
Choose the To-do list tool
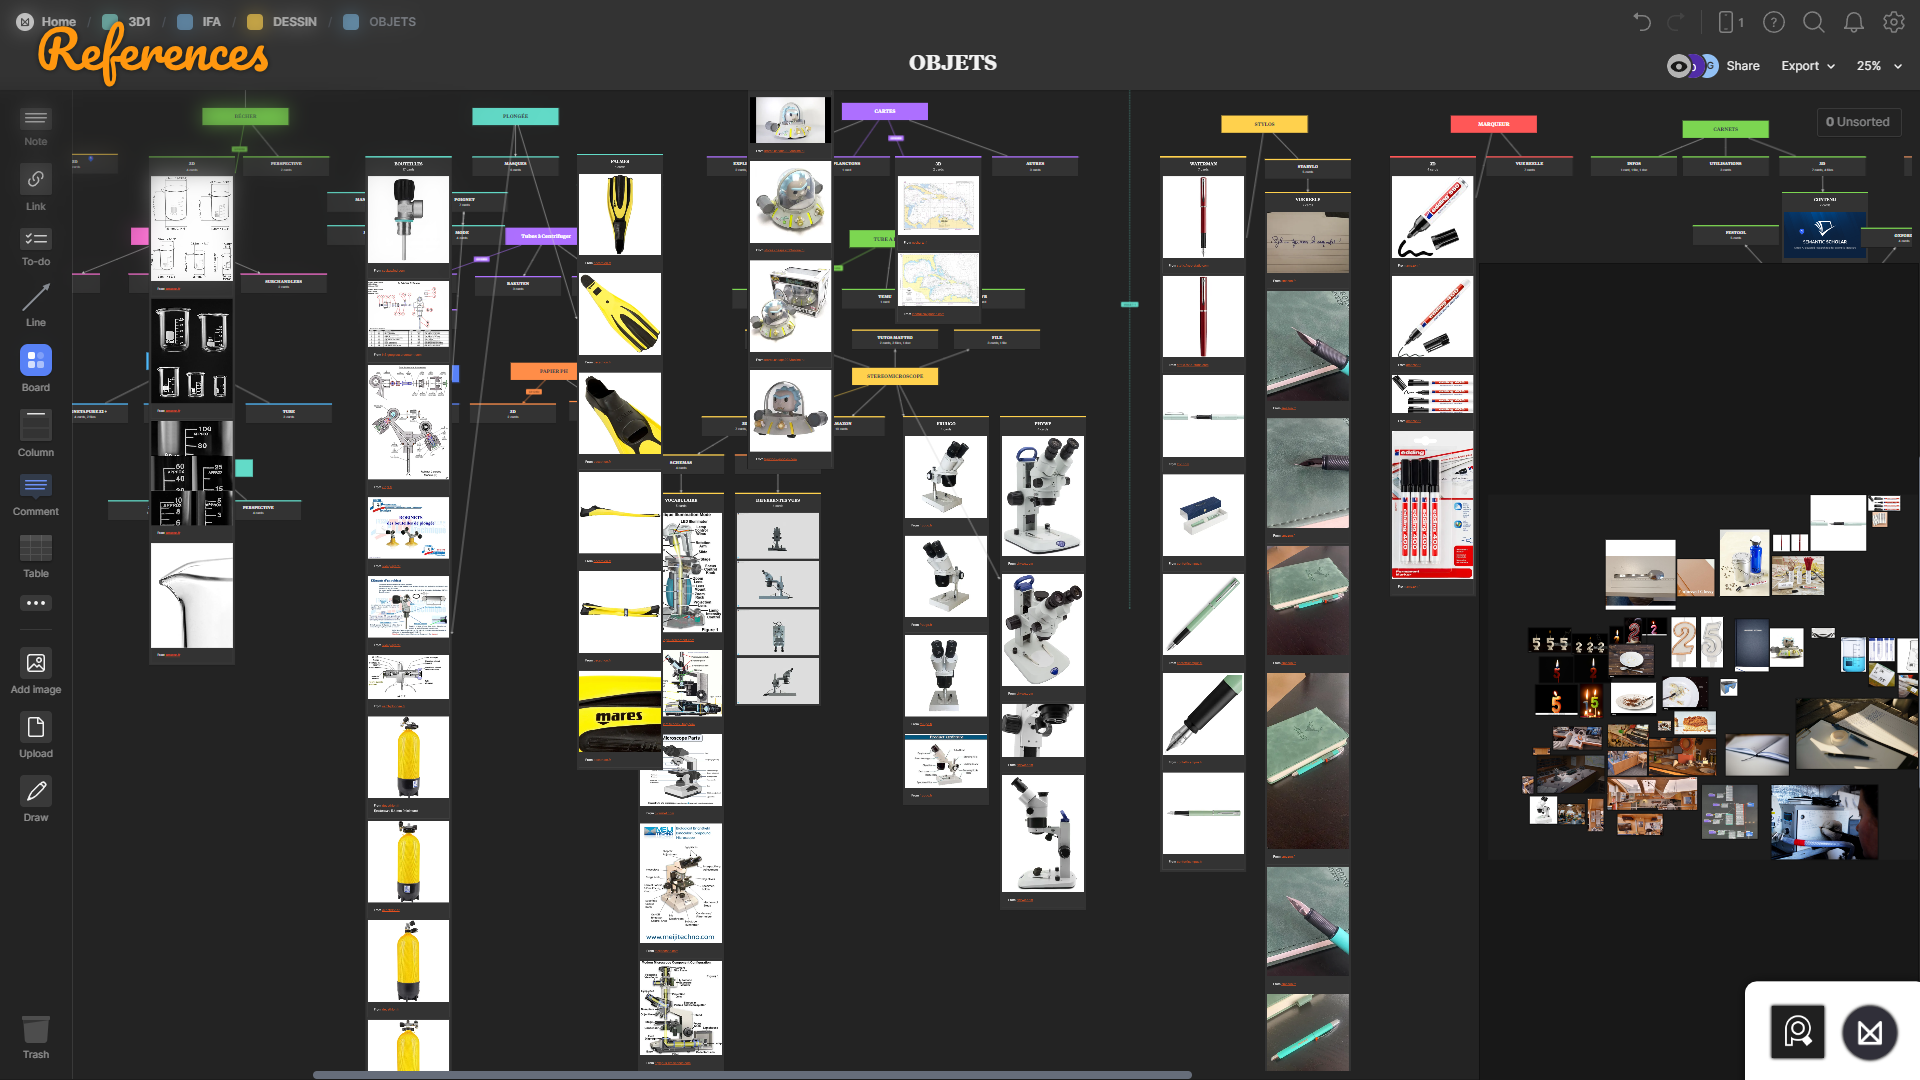35,240
